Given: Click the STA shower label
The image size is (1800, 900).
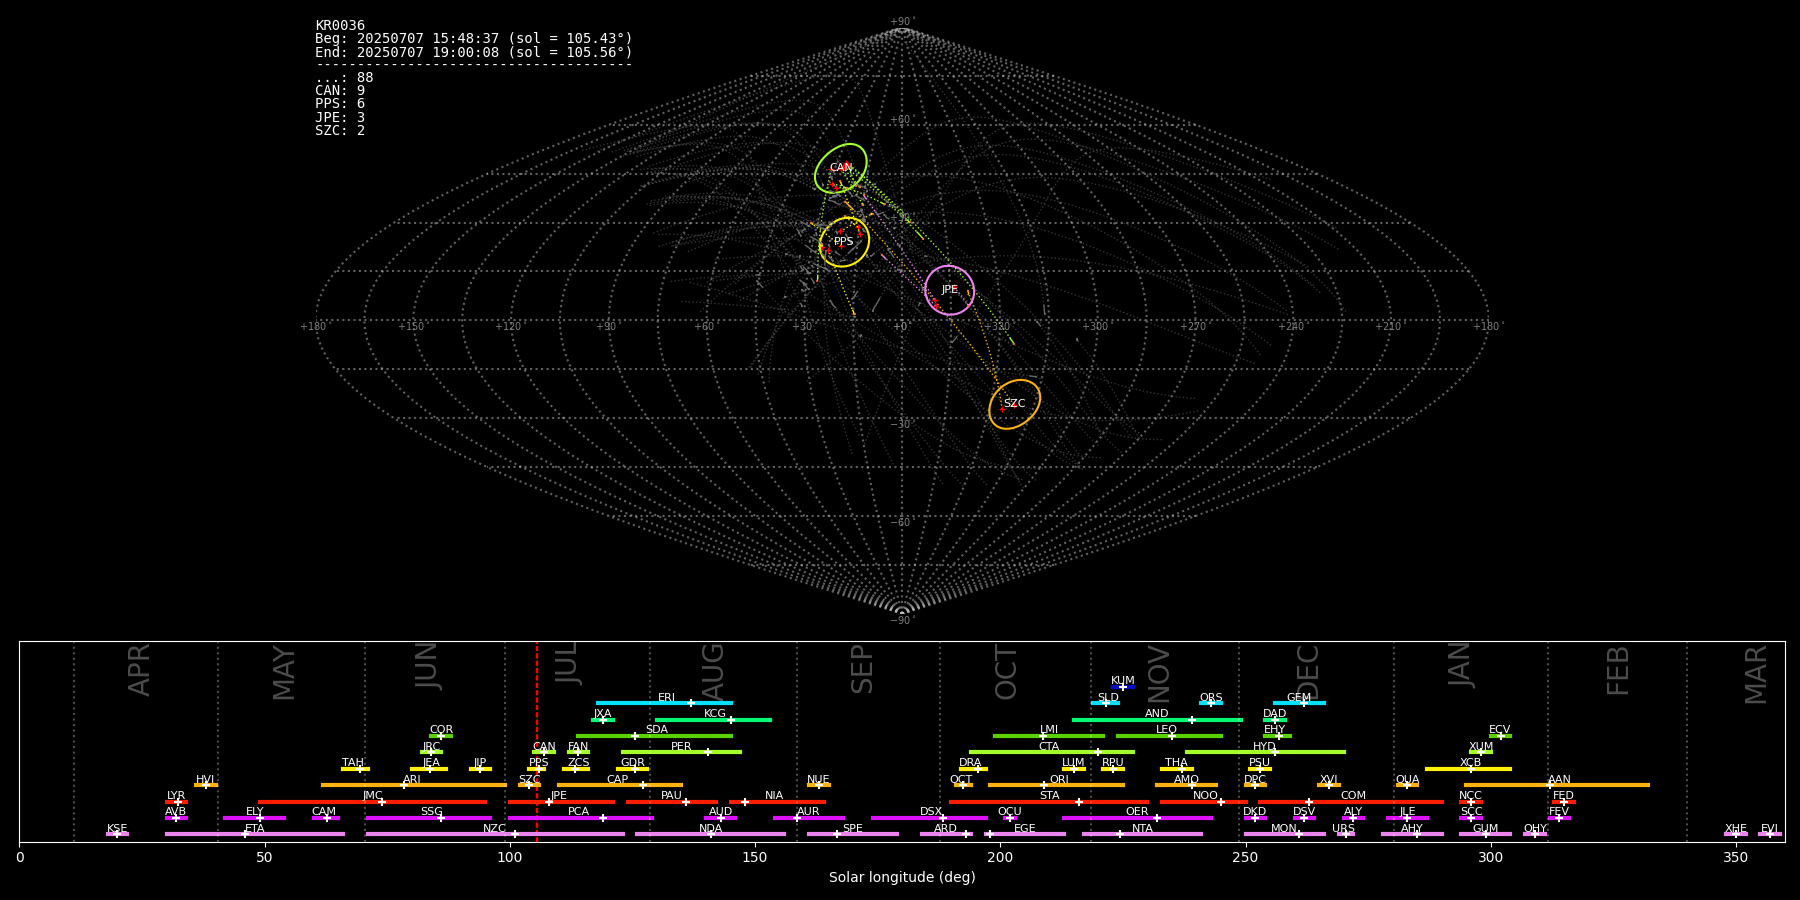Looking at the screenshot, I should (x=1049, y=796).
